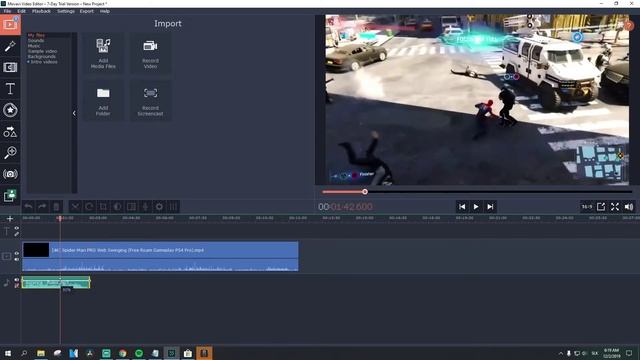The height and width of the screenshot is (360, 640).
Task: Play the preview video
Action: pos(476,207)
